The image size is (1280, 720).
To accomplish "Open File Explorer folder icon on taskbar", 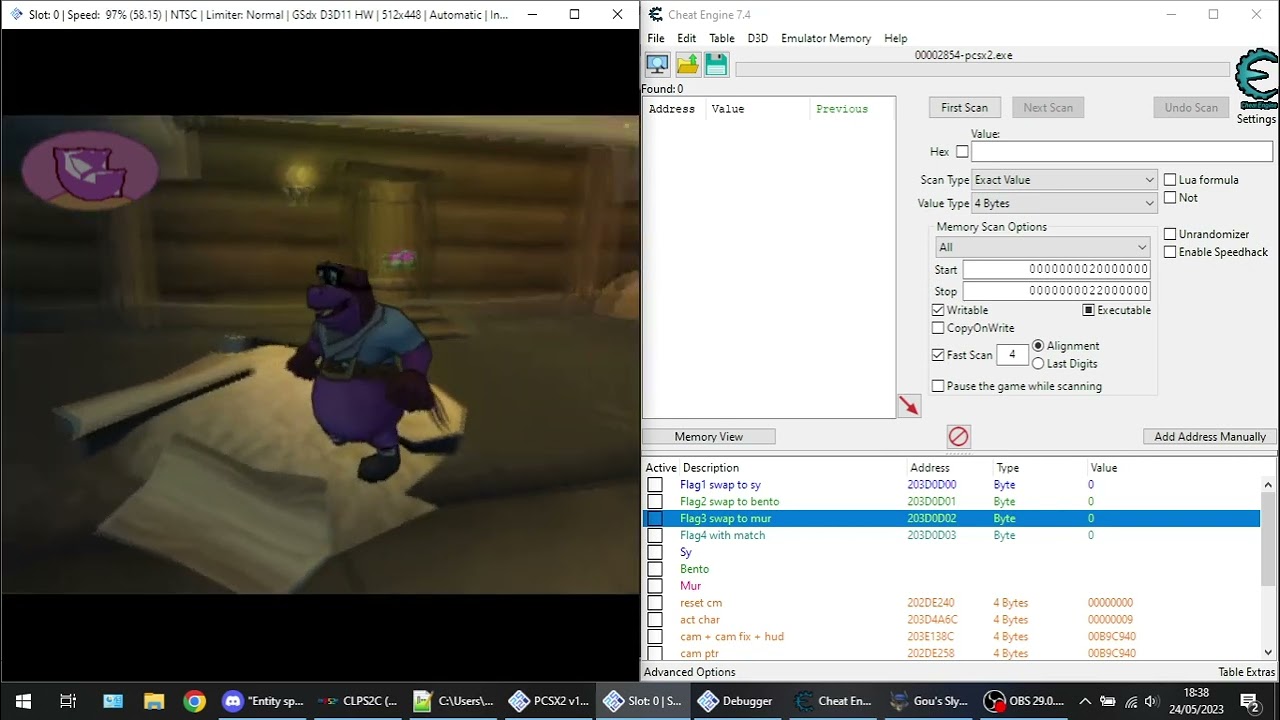I will coord(153,701).
